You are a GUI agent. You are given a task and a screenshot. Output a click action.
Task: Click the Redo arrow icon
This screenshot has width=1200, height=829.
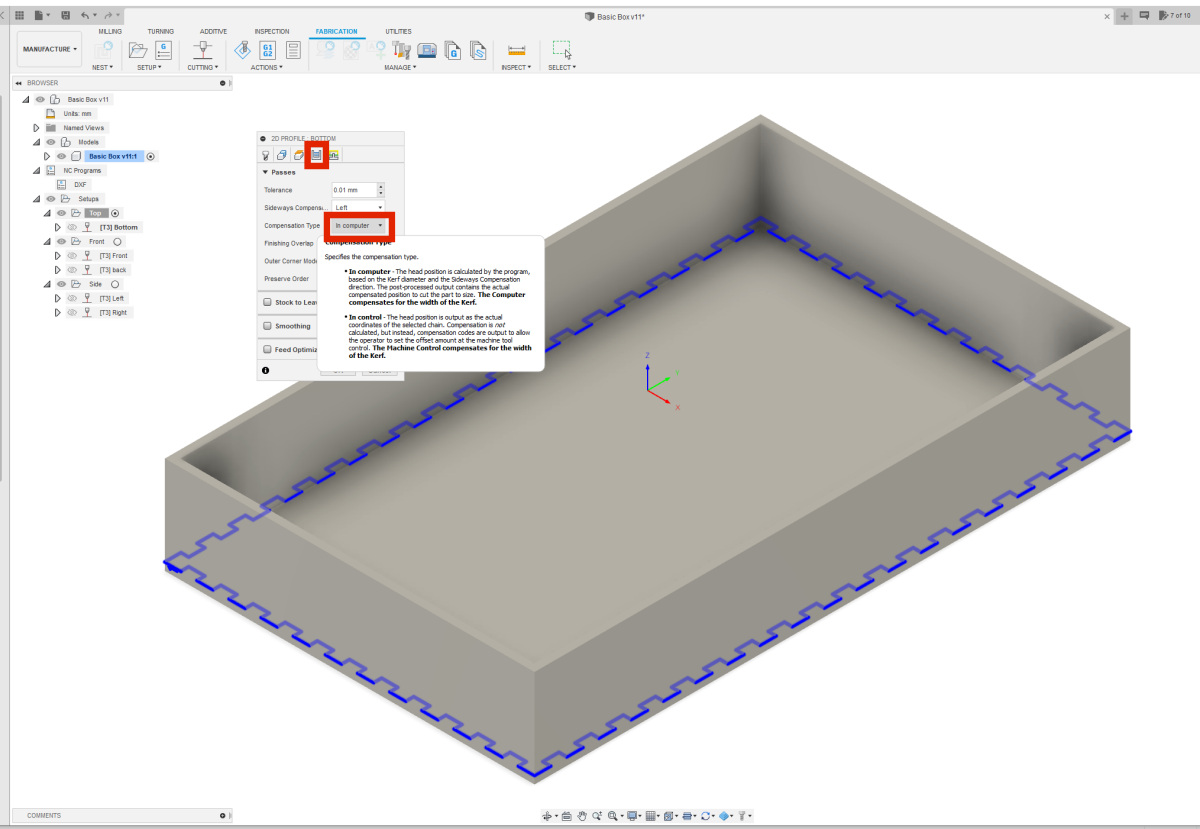(108, 16)
